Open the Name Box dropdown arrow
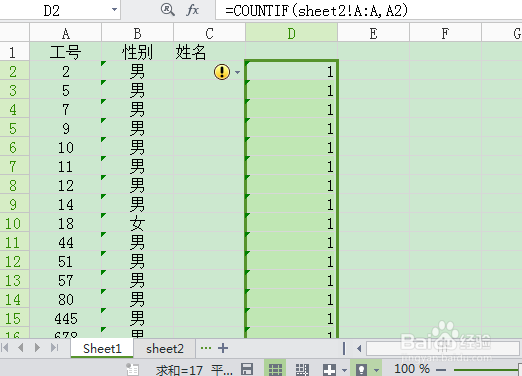The image size is (522, 376). pos(114,10)
